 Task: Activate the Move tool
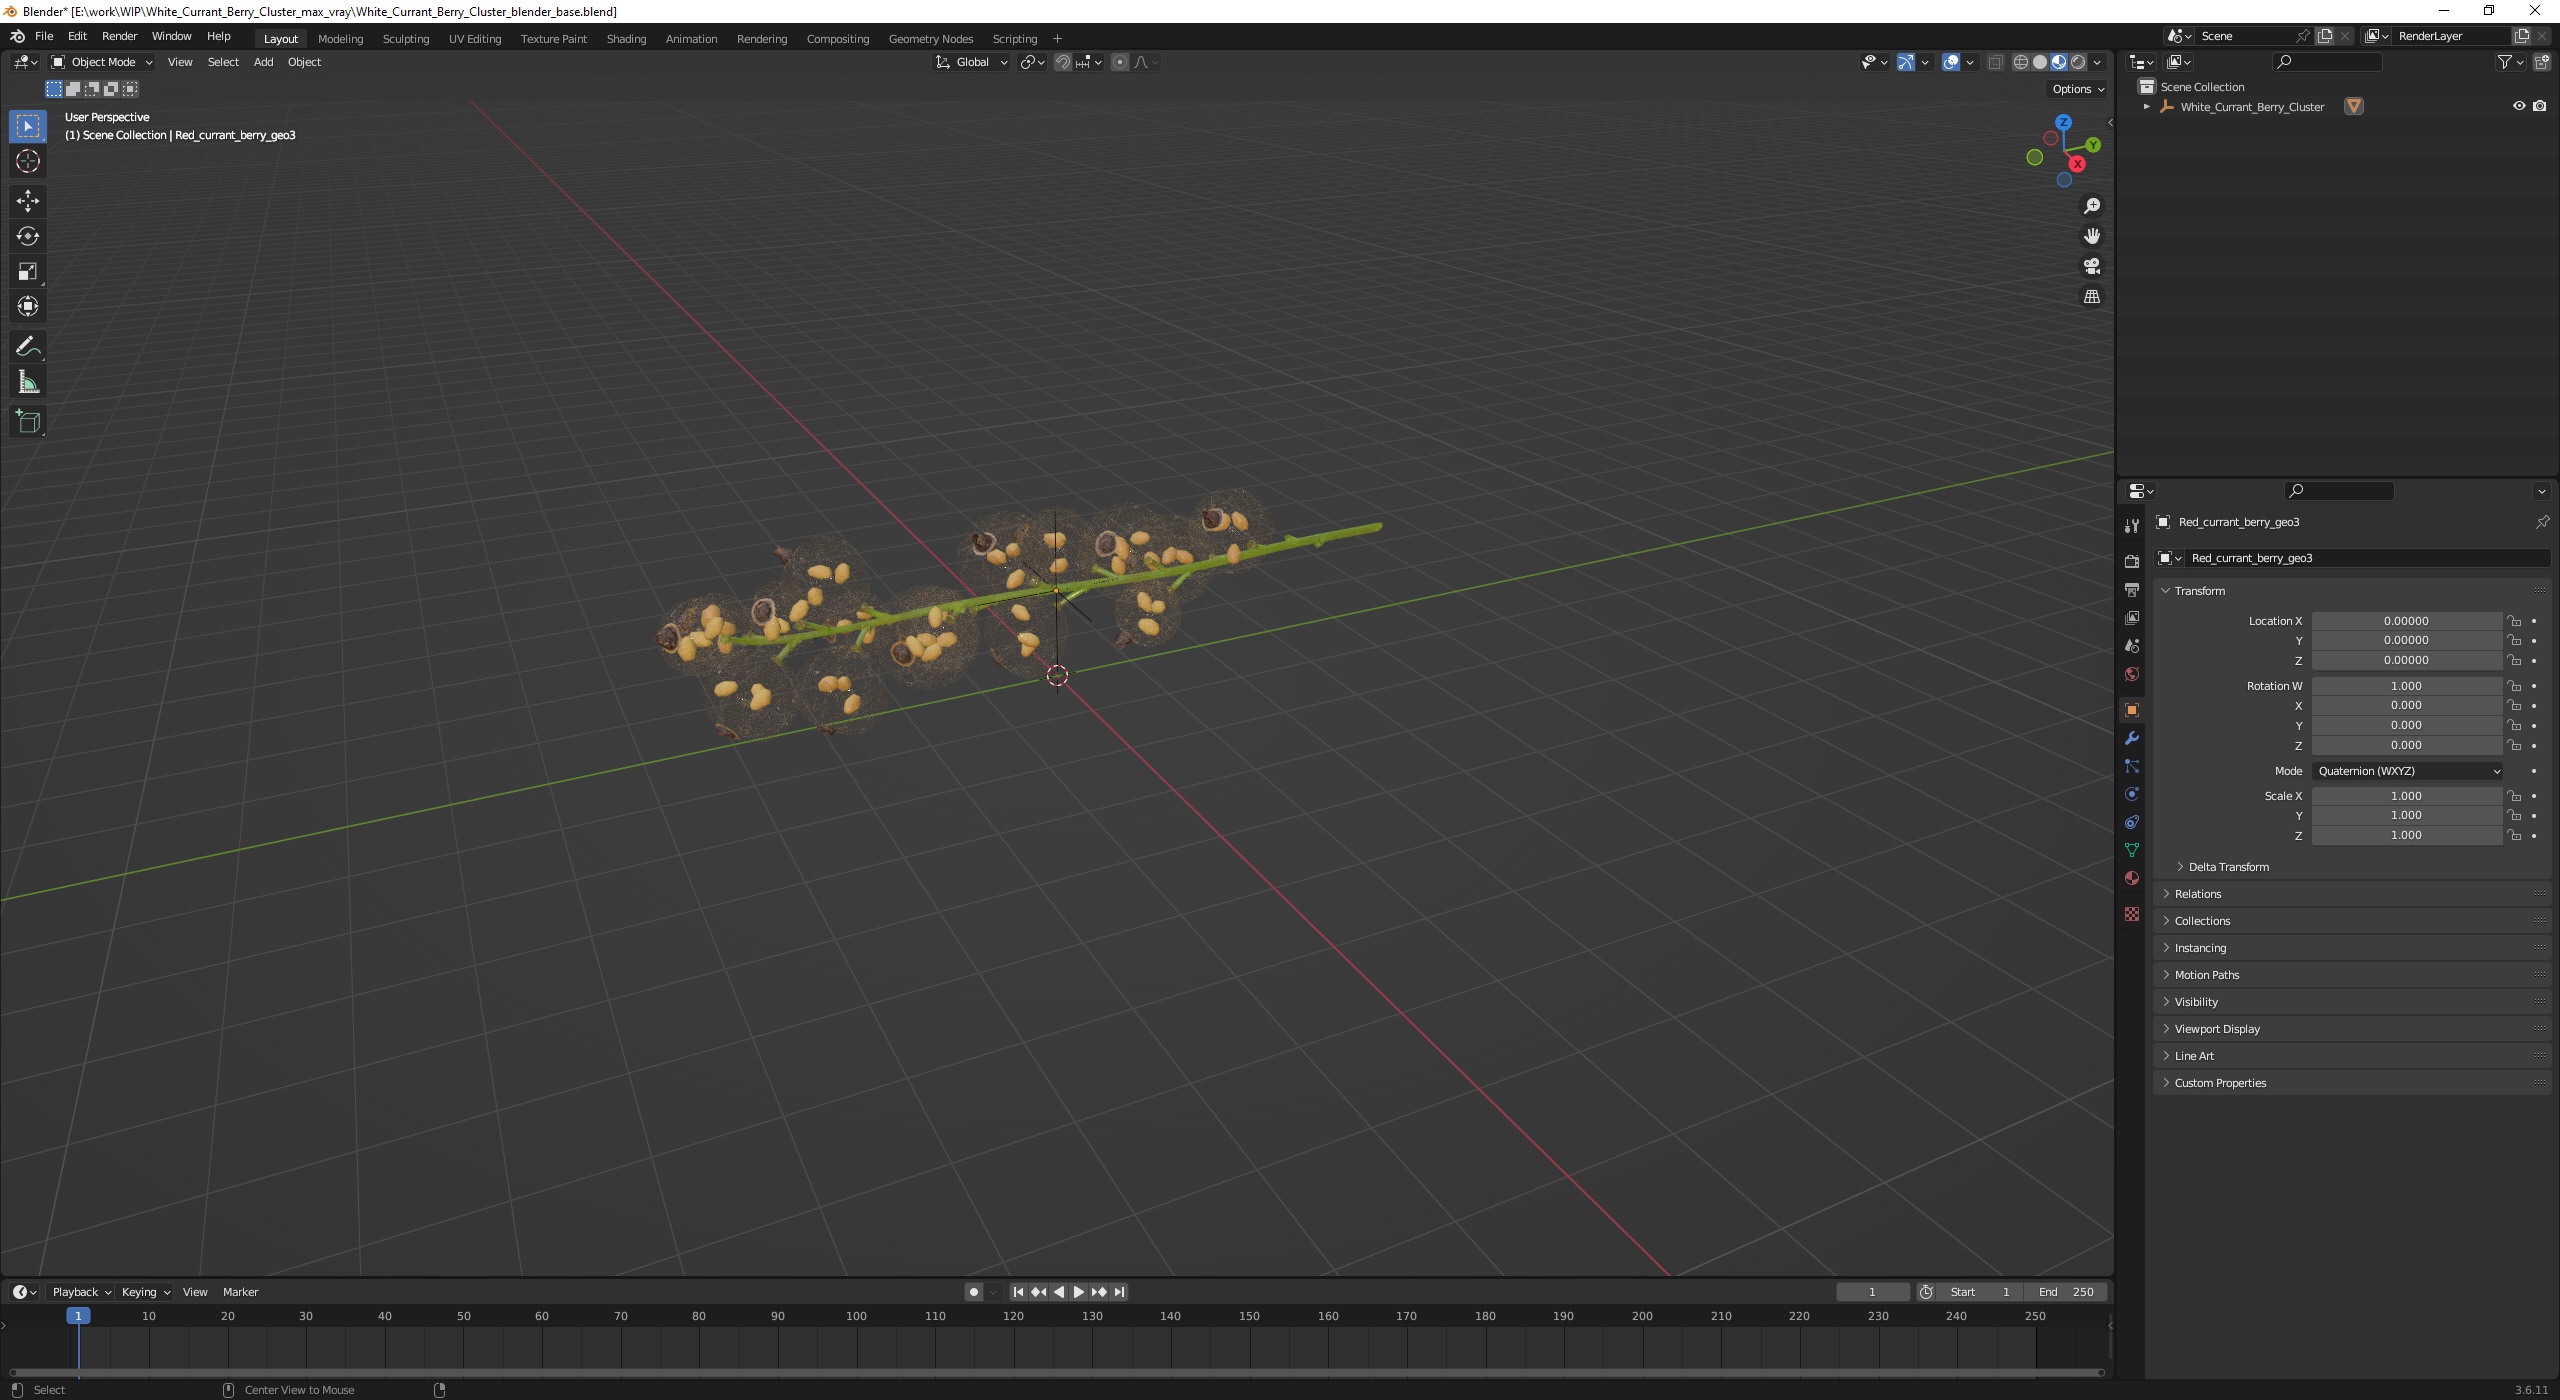[x=28, y=201]
